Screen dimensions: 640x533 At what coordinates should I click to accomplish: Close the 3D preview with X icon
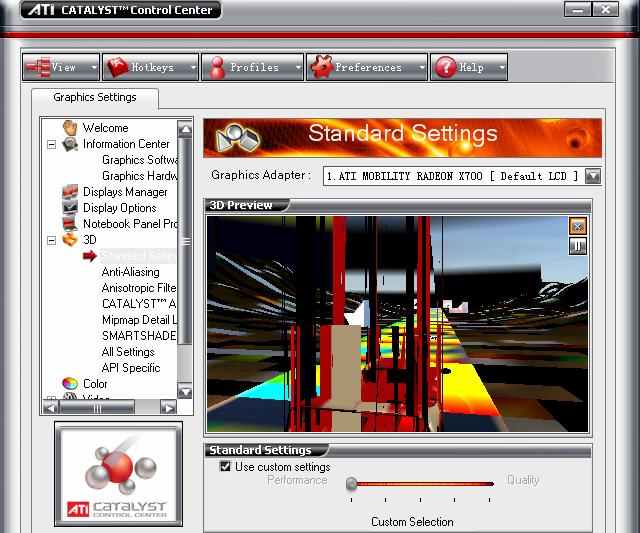[578, 226]
